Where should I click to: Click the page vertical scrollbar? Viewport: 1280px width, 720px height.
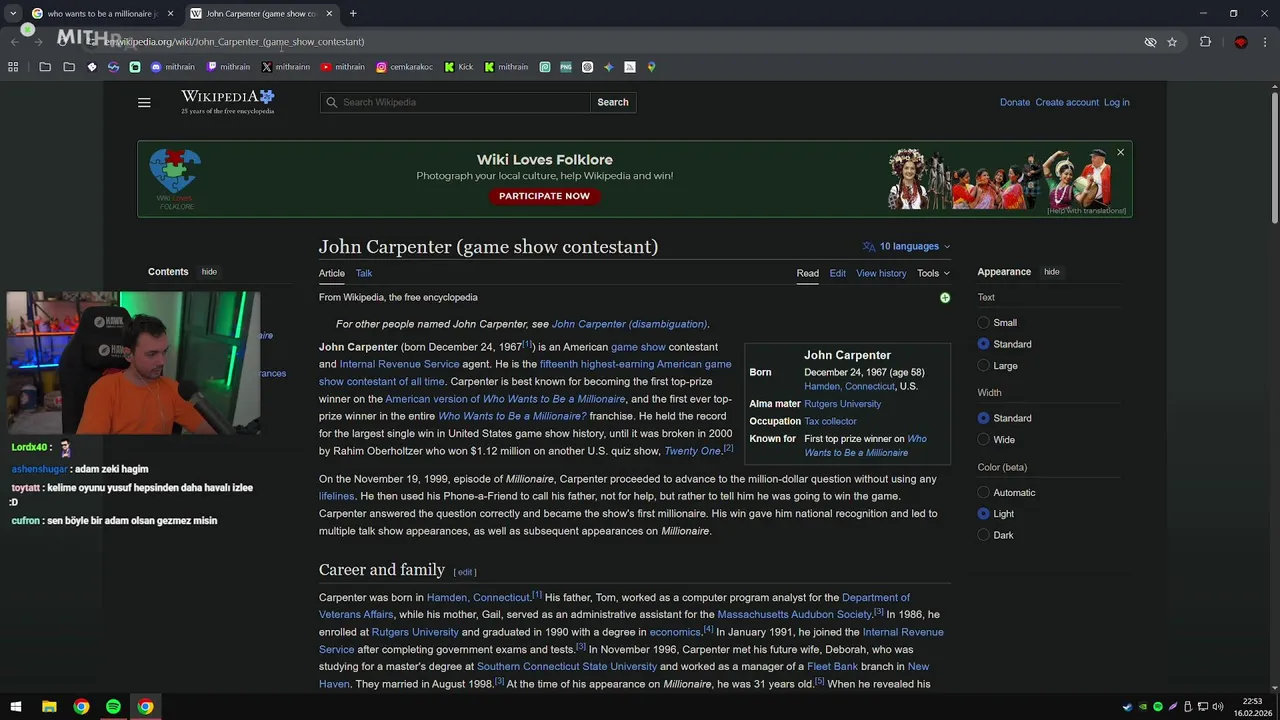(x=1275, y=157)
